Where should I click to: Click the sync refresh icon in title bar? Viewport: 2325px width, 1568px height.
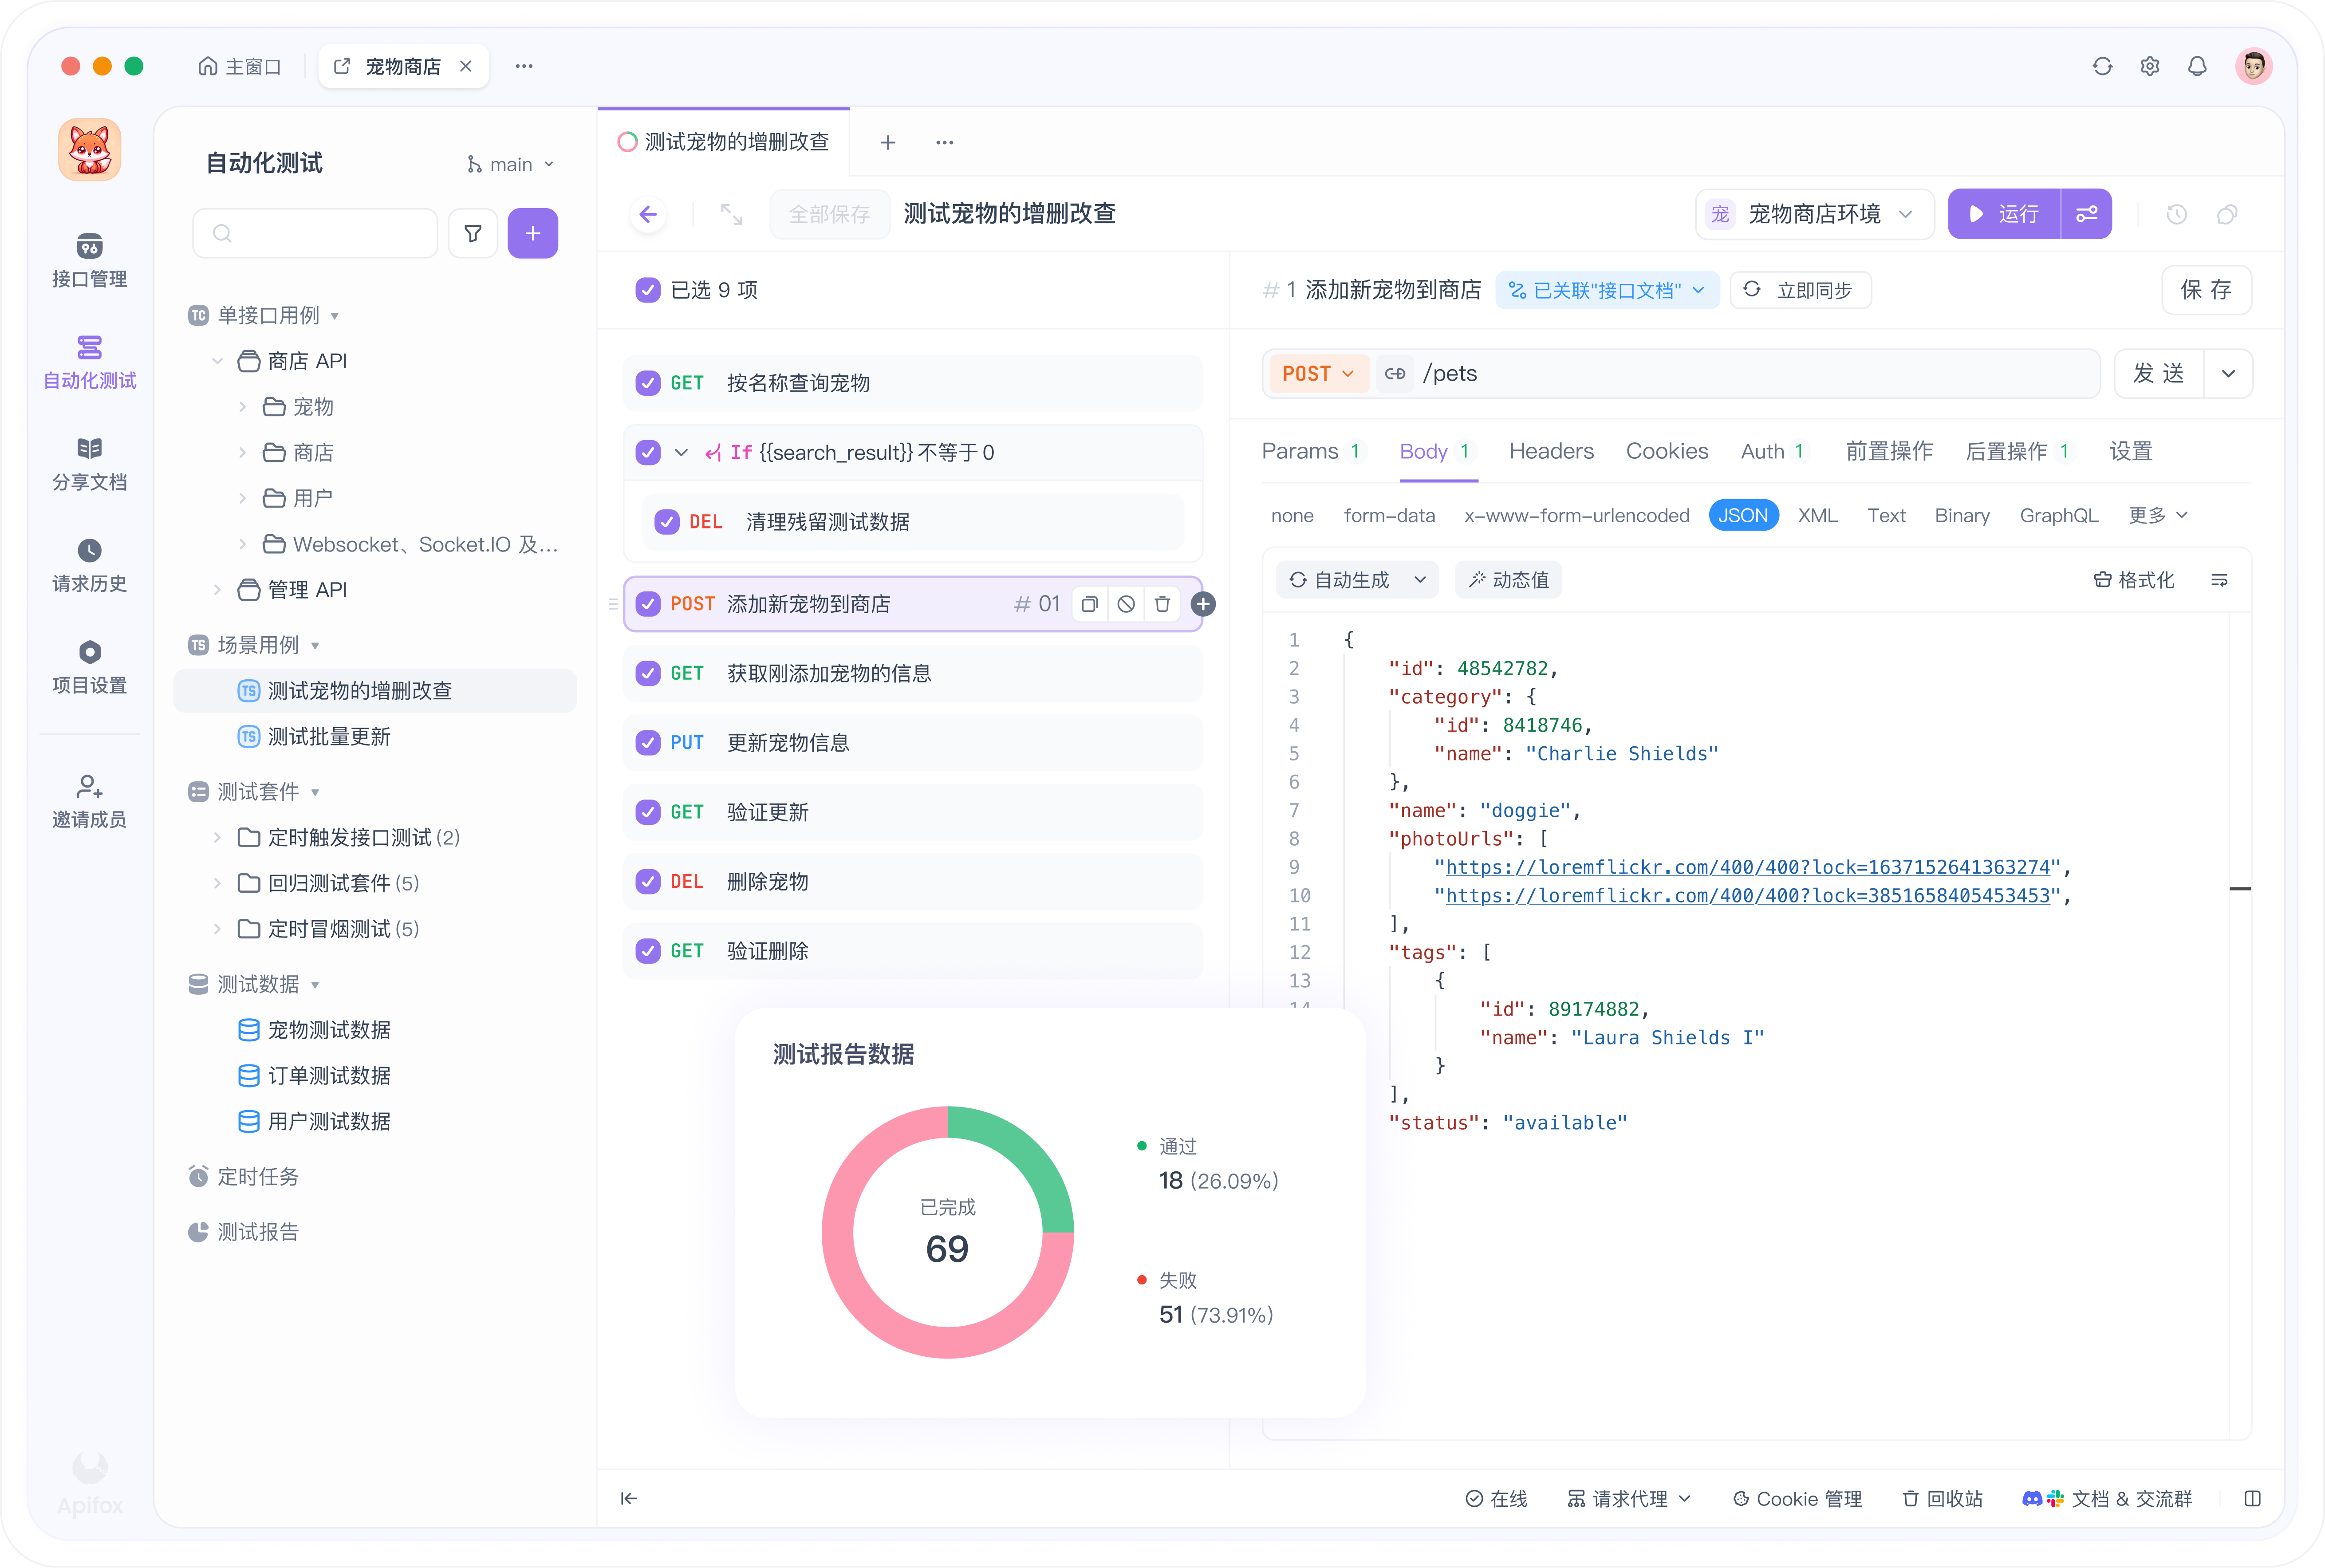coord(2102,66)
